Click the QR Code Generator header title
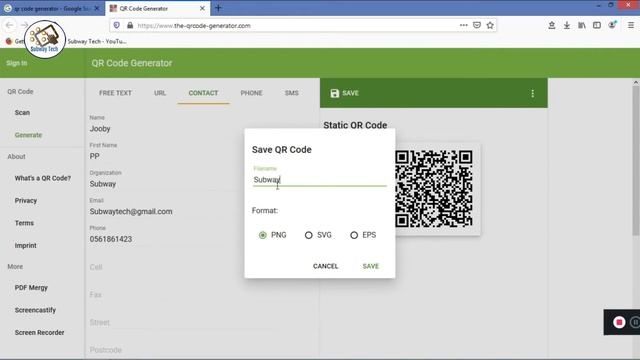The image size is (640, 360). [x=132, y=63]
